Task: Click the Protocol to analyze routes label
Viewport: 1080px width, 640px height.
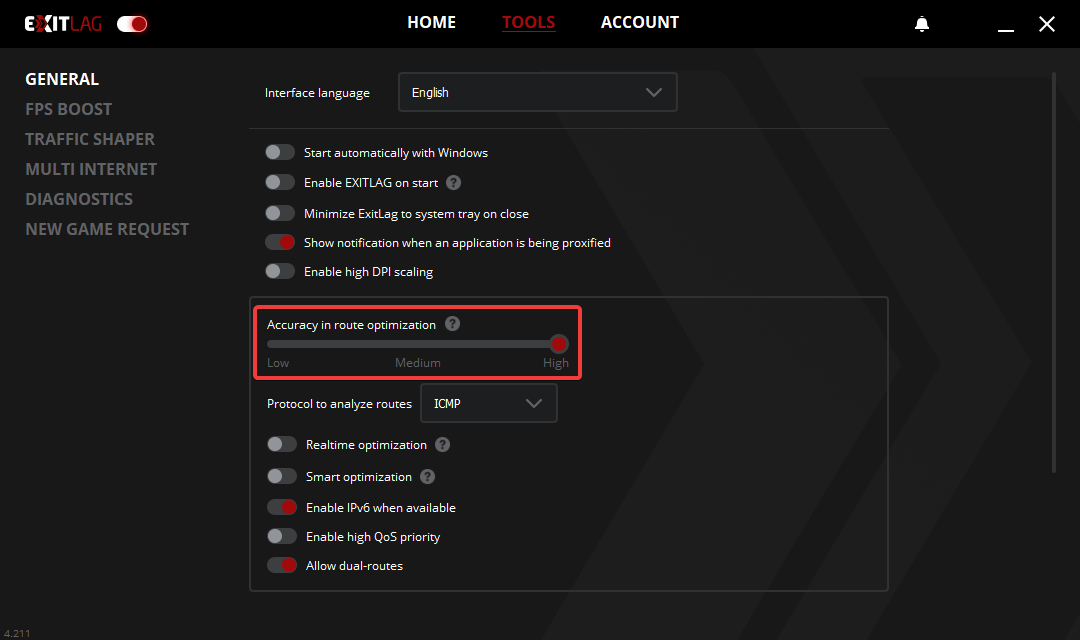Action: [x=339, y=404]
